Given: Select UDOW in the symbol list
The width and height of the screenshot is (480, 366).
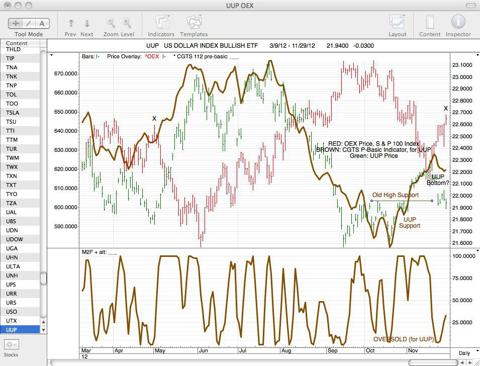Looking at the screenshot, I should pyautogui.click(x=20, y=239).
